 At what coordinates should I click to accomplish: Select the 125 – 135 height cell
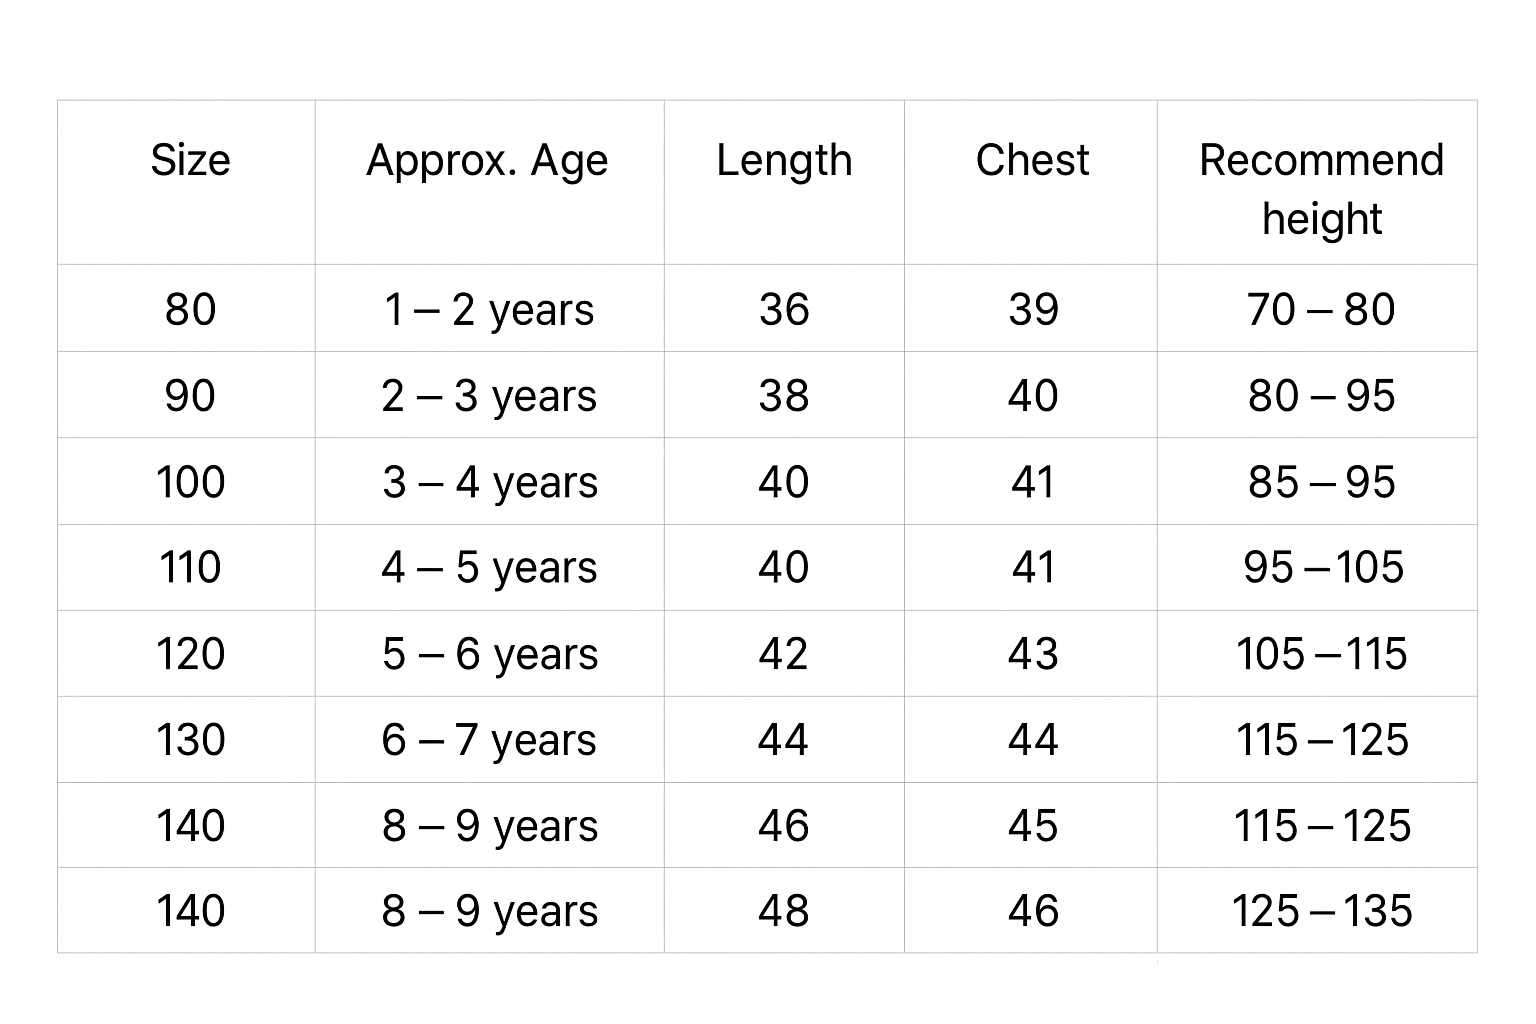[1321, 911]
